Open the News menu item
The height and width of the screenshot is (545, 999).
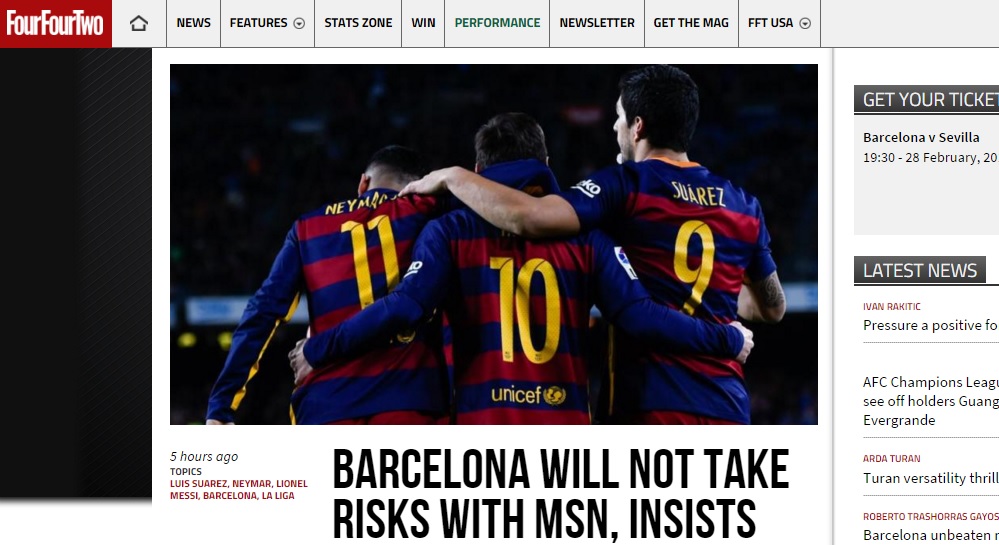click(194, 23)
